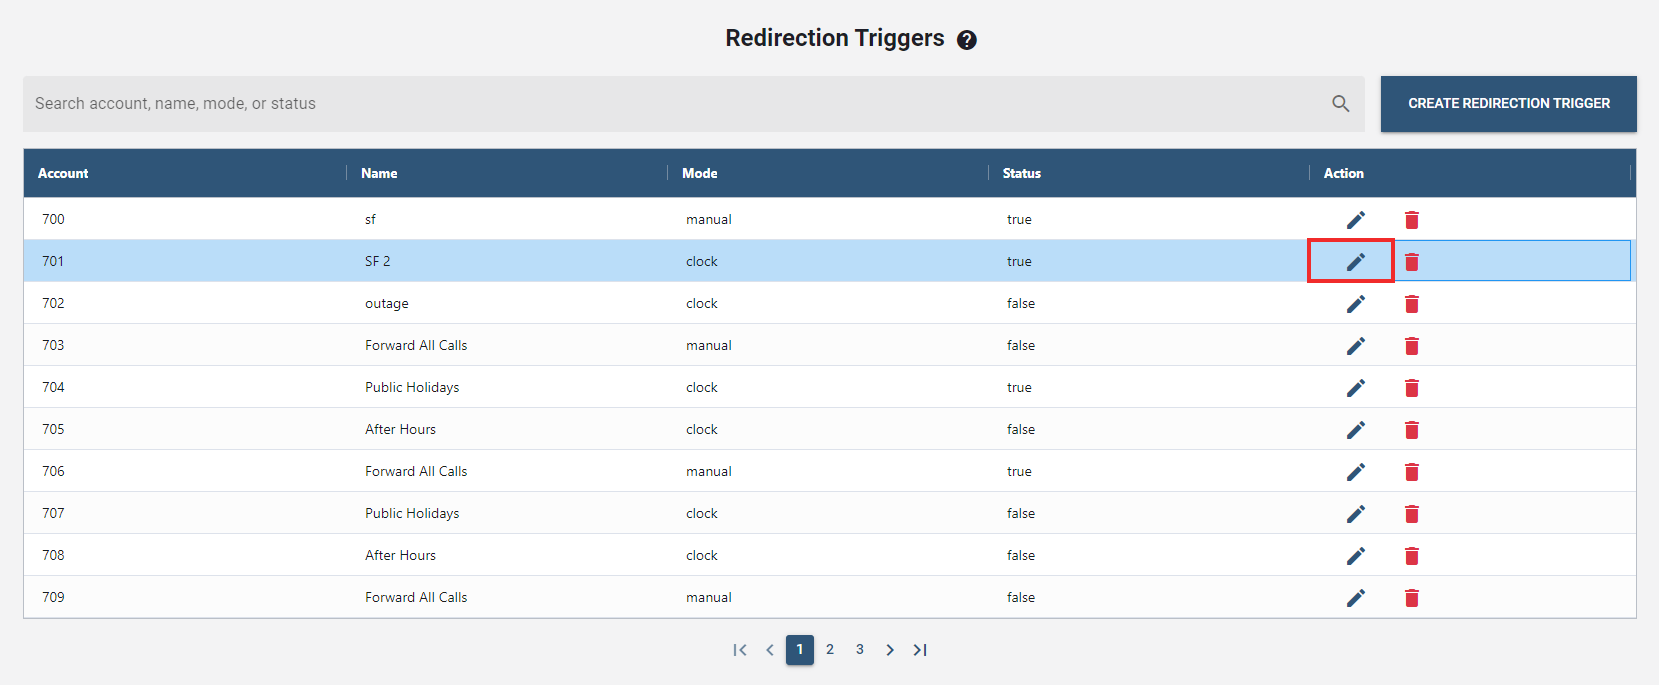1659x685 pixels.
Task: Edit account 705 After Hours trigger
Action: [x=1355, y=430]
